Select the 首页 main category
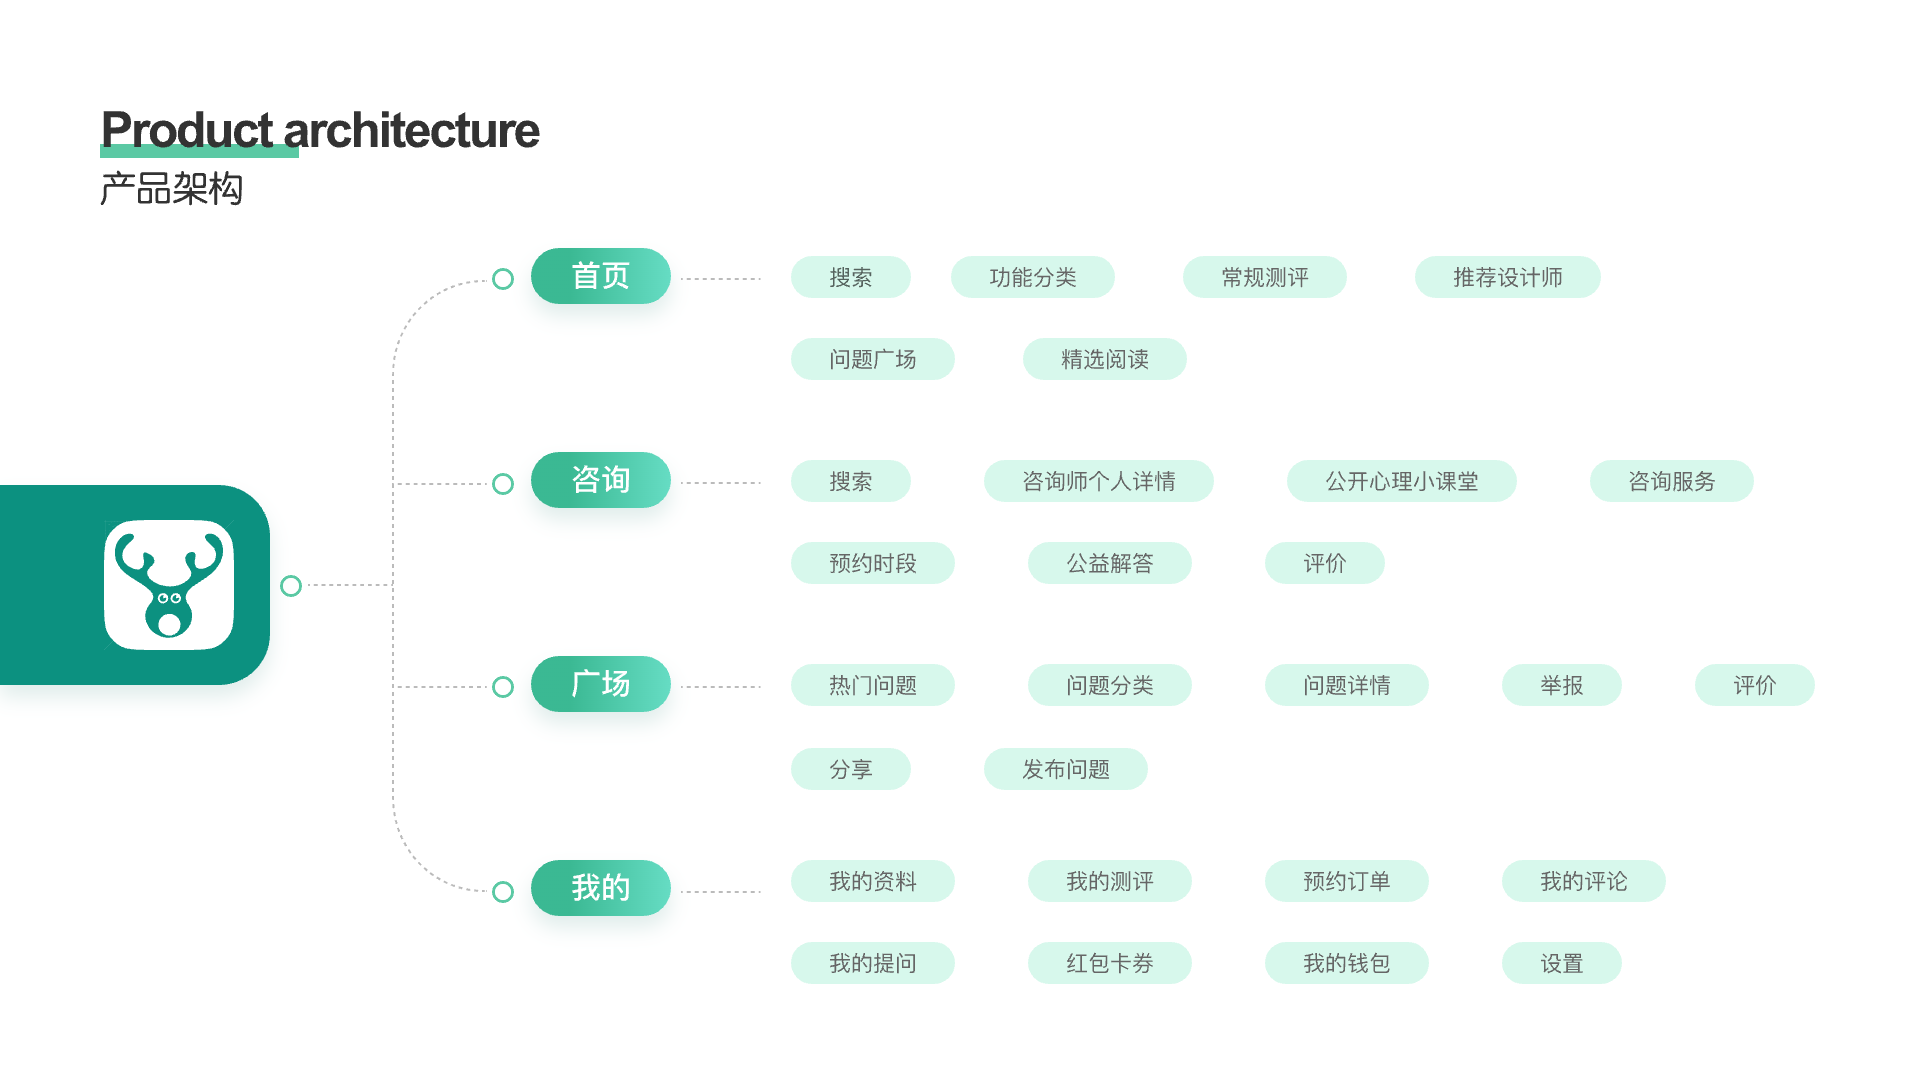Image resolution: width=1920 pixels, height=1080 pixels. (600, 276)
